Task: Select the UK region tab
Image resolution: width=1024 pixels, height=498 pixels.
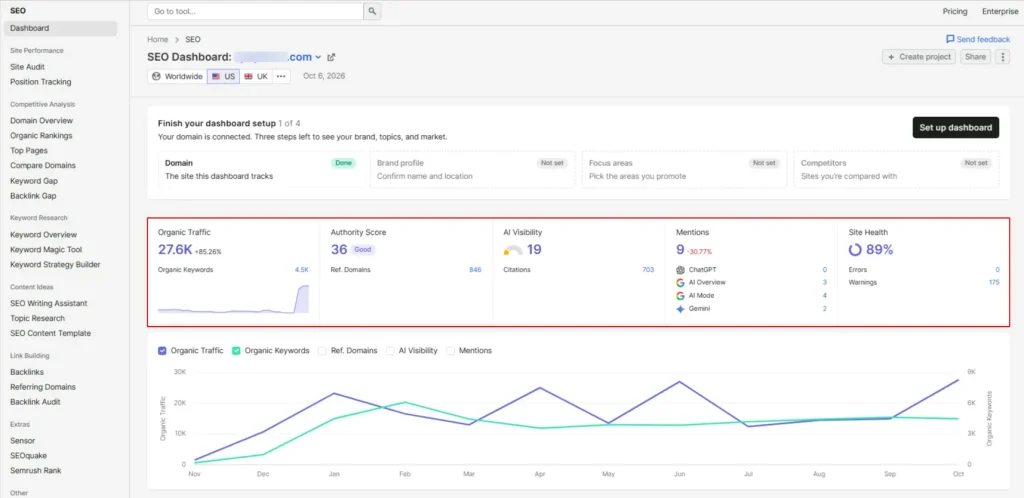Action: tap(256, 76)
